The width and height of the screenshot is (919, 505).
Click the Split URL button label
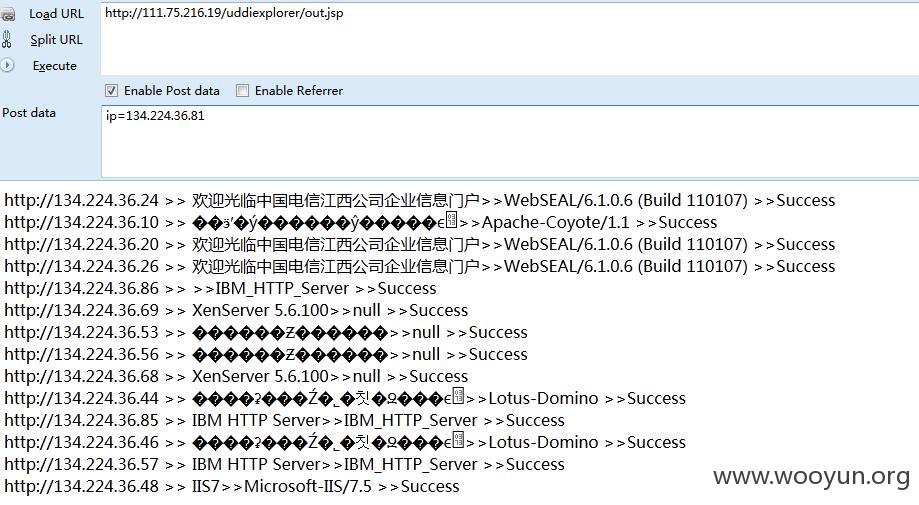[56, 40]
